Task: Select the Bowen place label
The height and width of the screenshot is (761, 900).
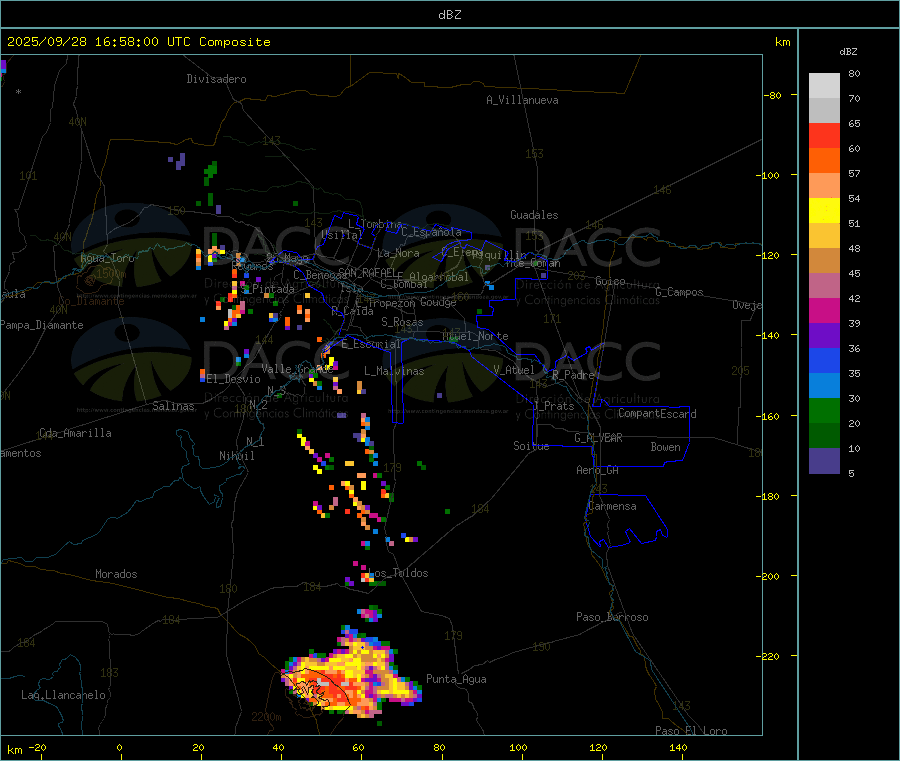Action: tap(665, 447)
